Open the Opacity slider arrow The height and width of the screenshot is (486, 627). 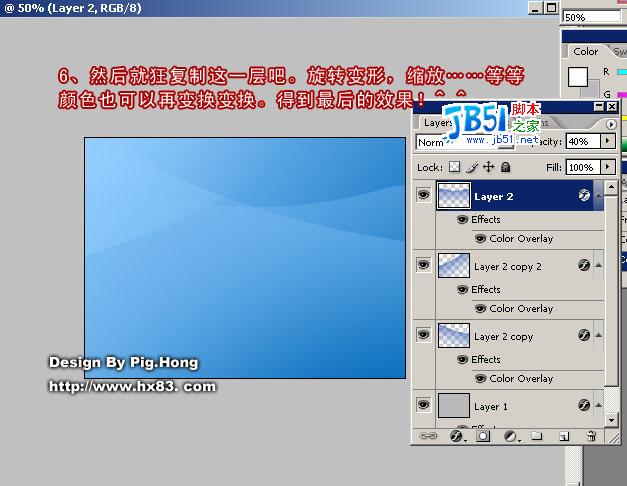[x=608, y=141]
